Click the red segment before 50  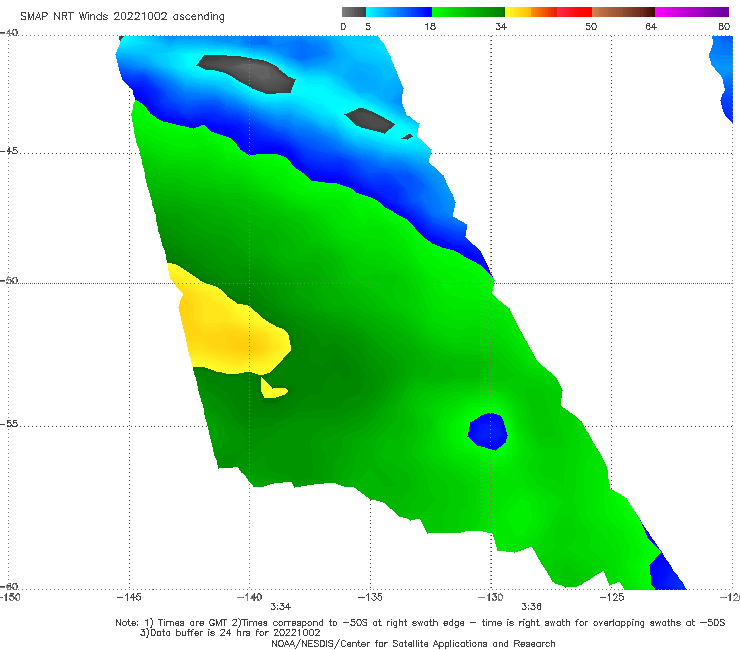point(574,12)
